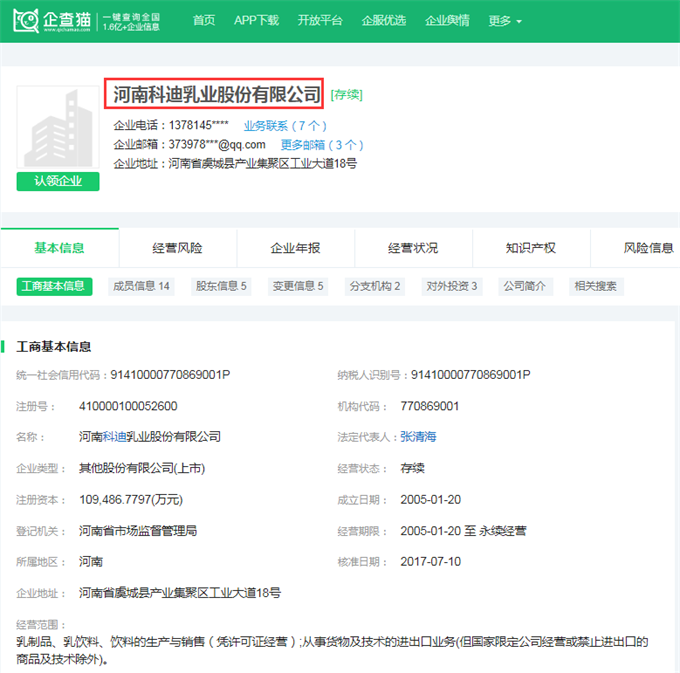Click the [存续] status tag

(347, 95)
